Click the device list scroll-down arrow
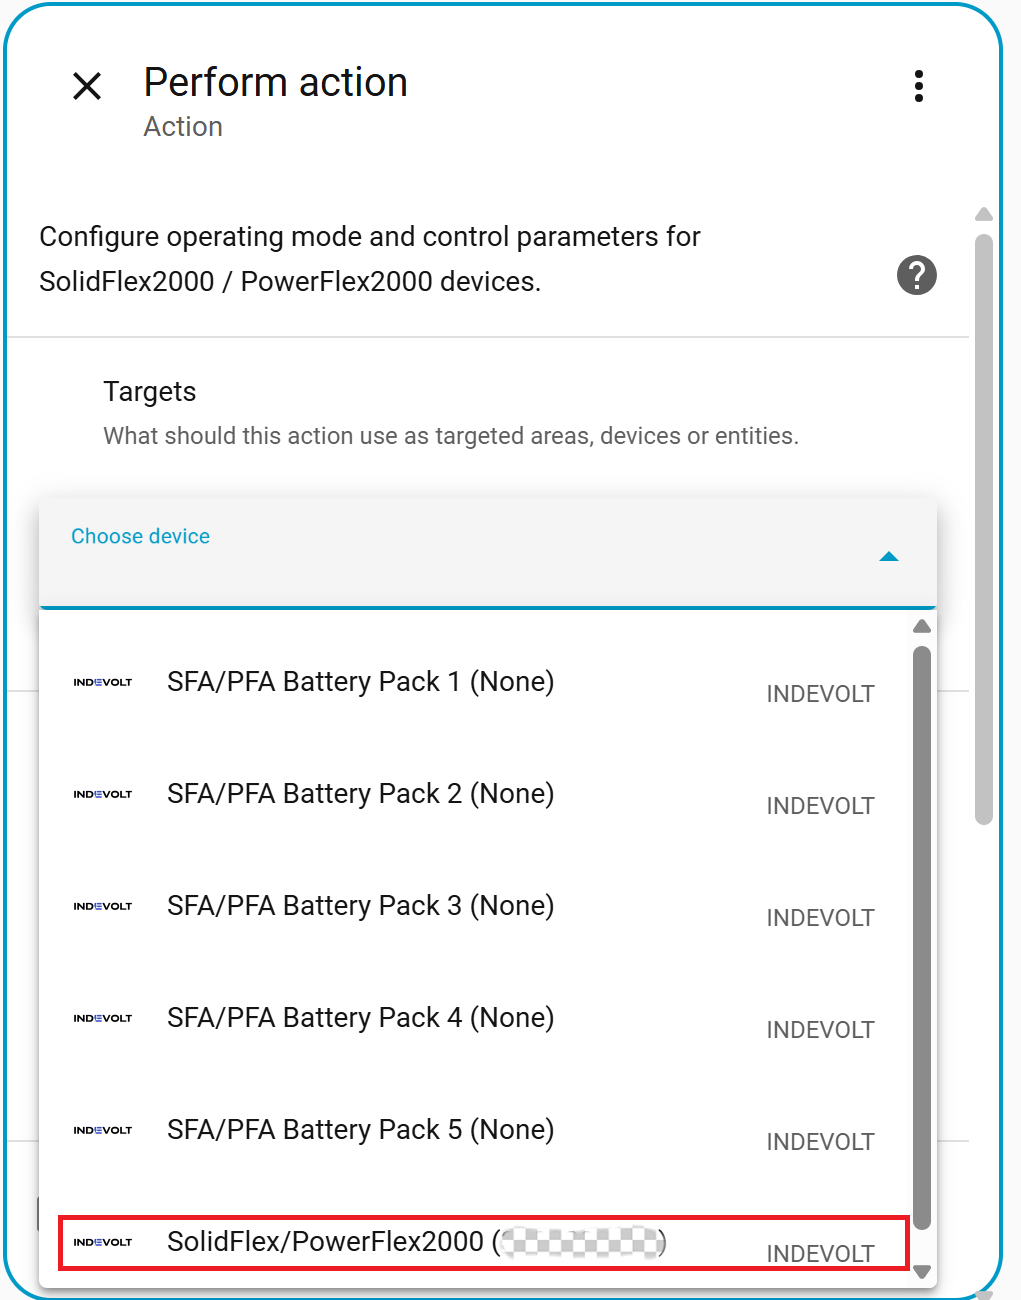The image size is (1021, 1300). 922,1272
